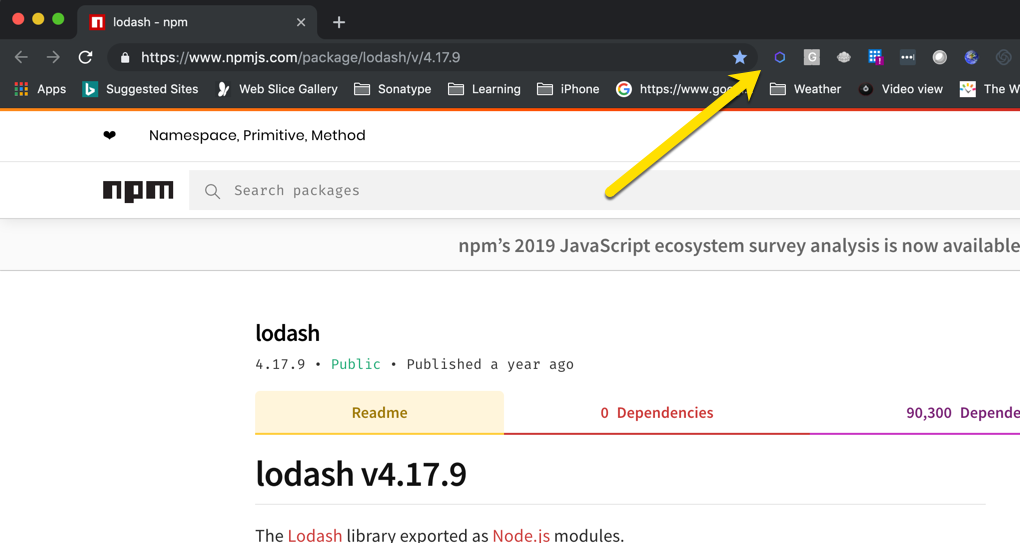Open the Video view bookmark
The image size is (1020, 543).
click(900, 89)
